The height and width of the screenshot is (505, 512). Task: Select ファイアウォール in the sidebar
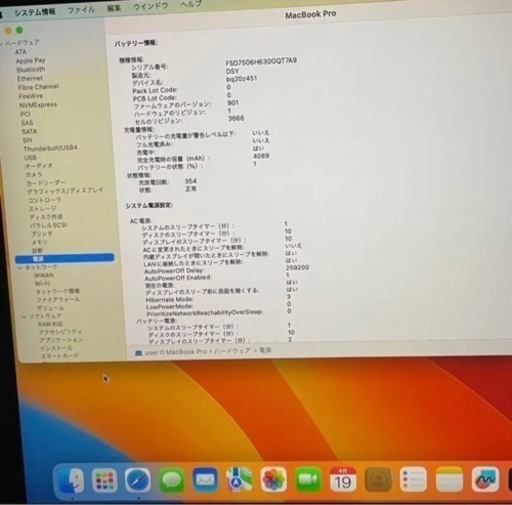(x=58, y=300)
